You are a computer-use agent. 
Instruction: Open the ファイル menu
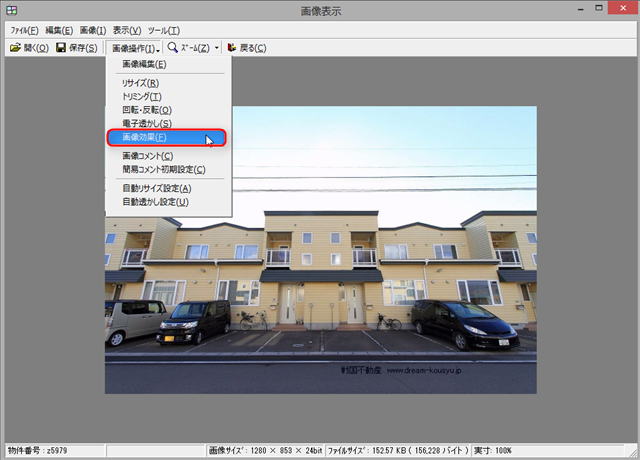(x=24, y=31)
